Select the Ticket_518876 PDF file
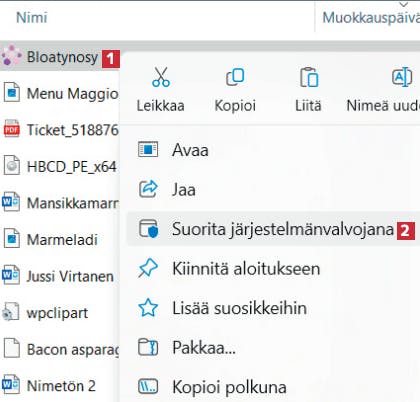 tap(60, 130)
